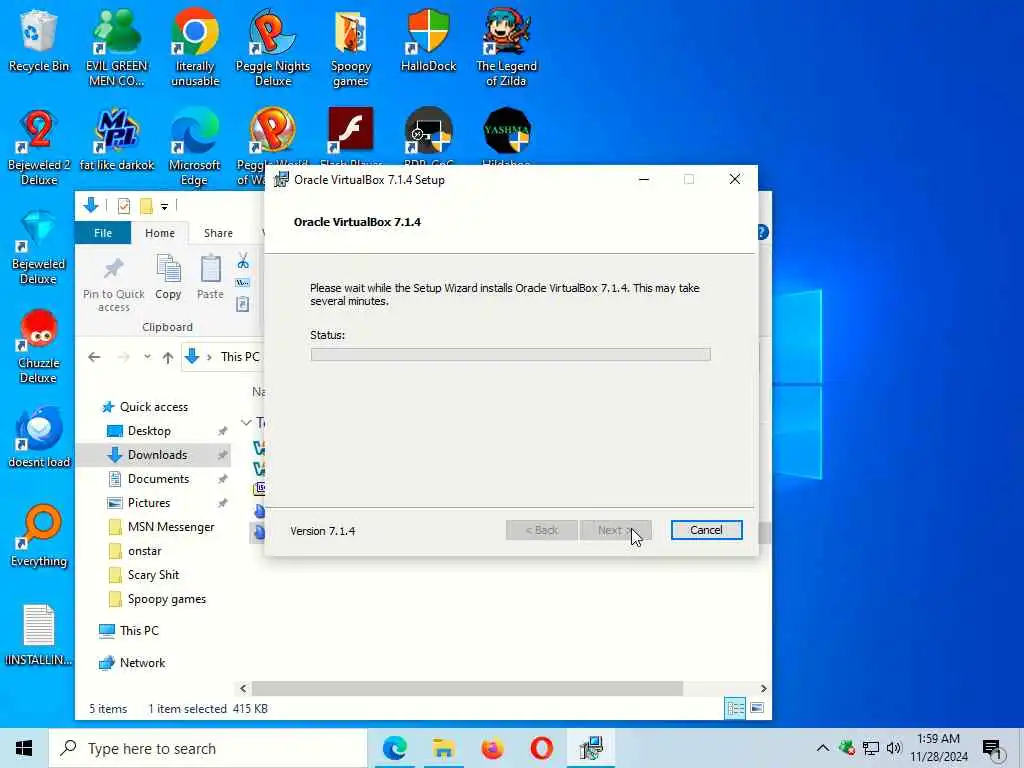Select This PC in navigation pane

point(129,631)
